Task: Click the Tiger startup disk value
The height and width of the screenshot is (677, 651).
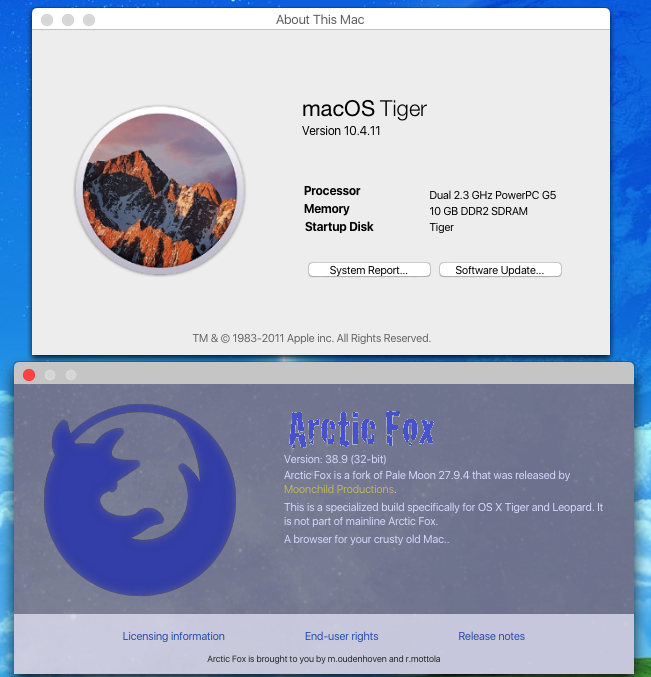Action: pyautogui.click(x=441, y=227)
